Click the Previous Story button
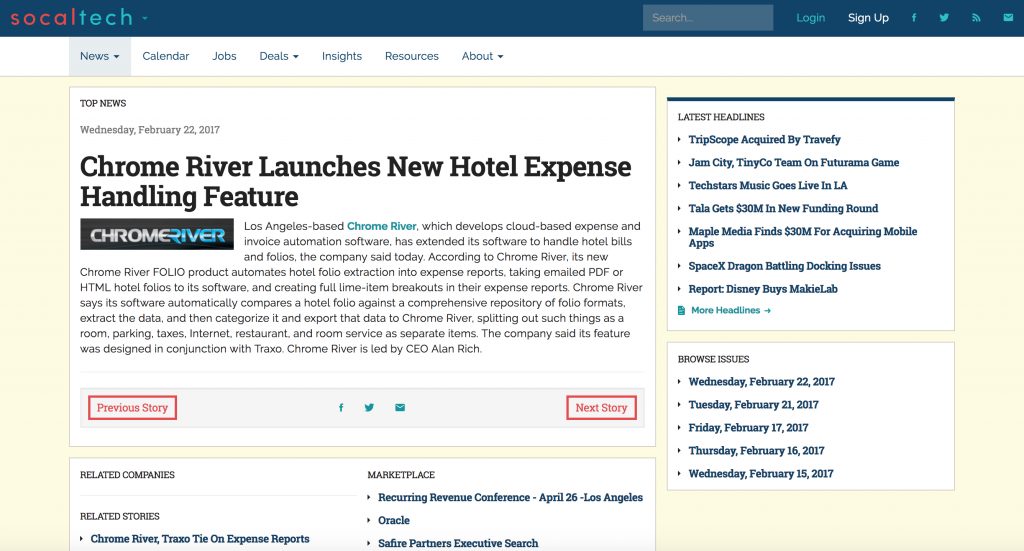Viewport: 1024px width, 551px height. 132,408
